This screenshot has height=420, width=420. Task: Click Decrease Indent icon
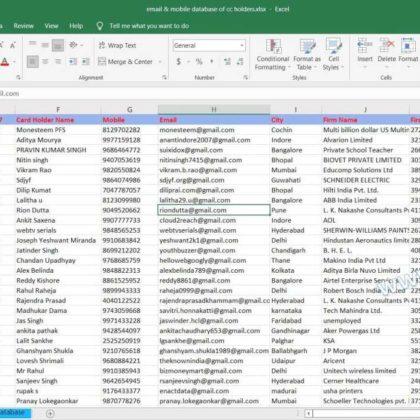[72, 62]
